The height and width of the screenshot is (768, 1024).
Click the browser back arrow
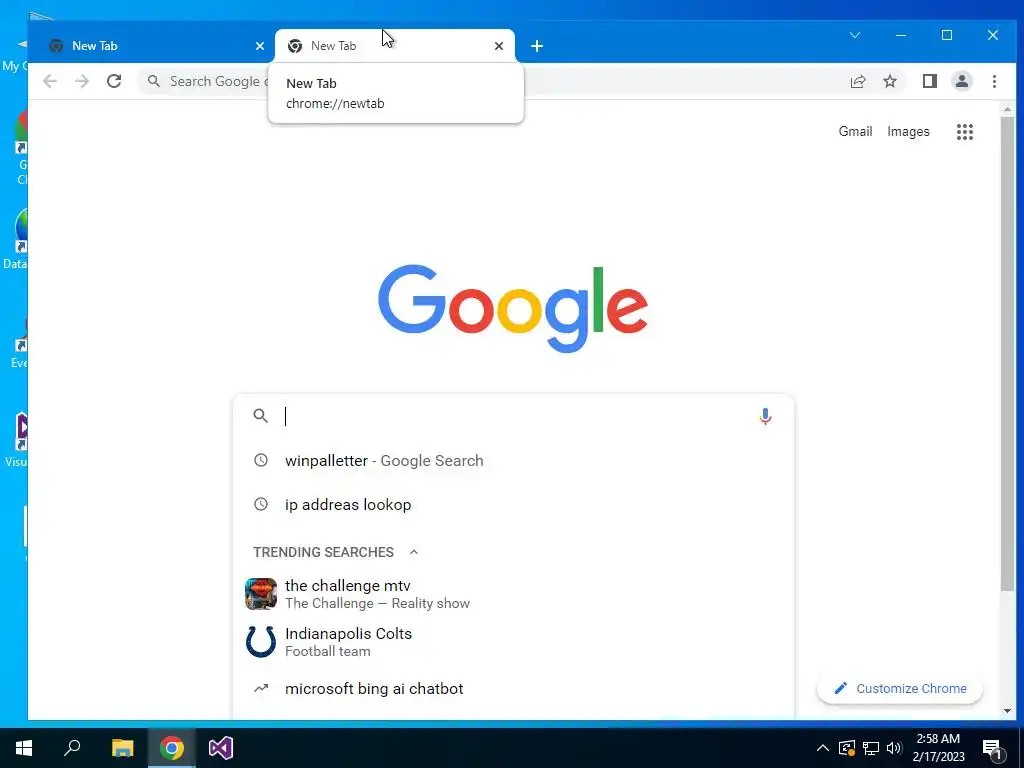(50, 81)
